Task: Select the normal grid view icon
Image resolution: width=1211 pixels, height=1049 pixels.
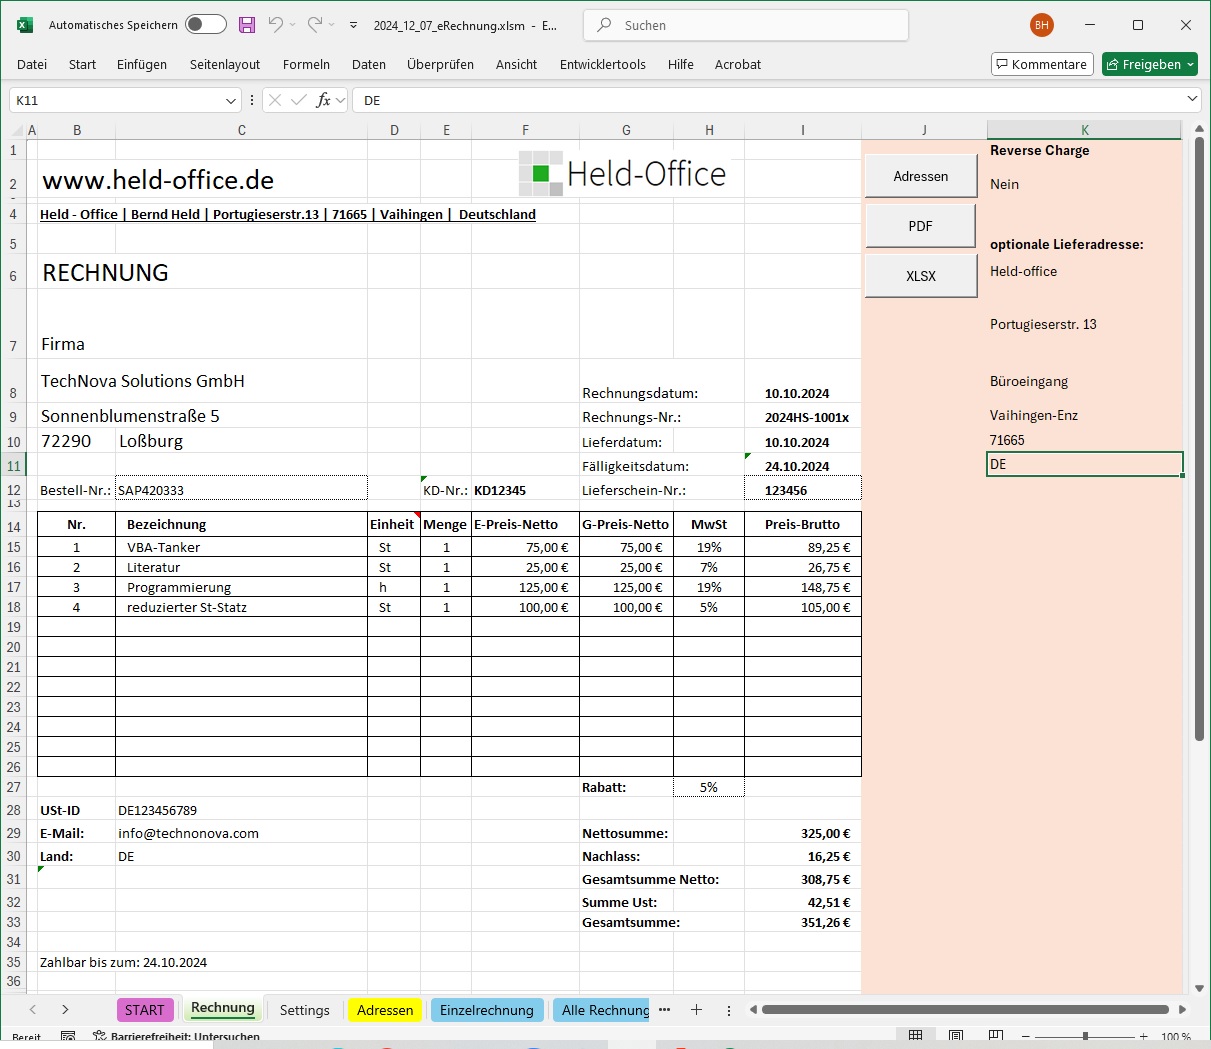Action: click(915, 1036)
